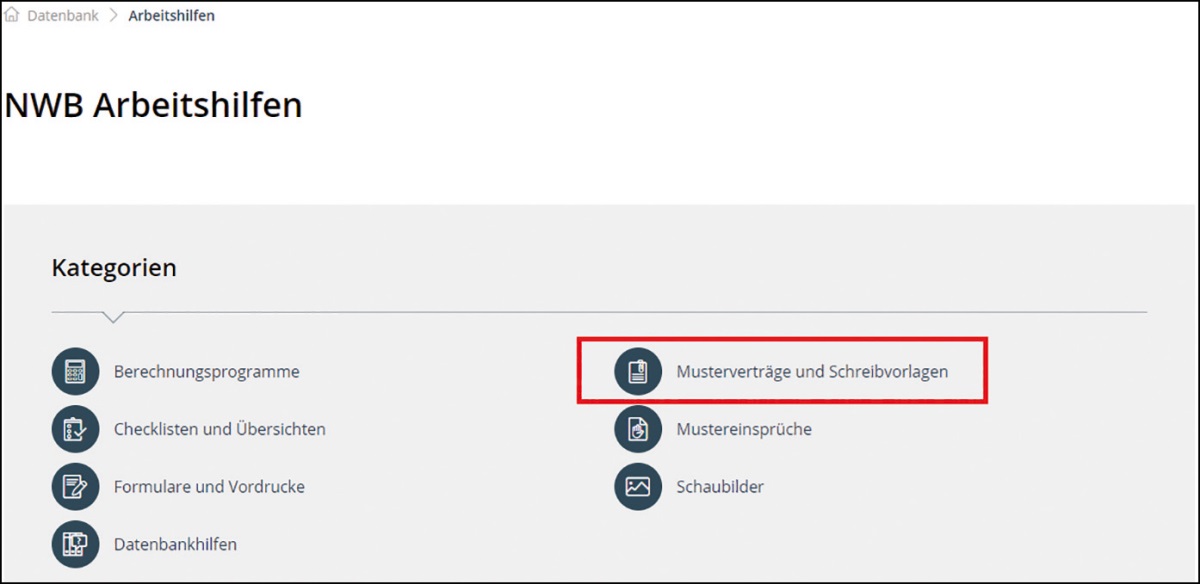
Task: Click the Arbeitshilfen breadcrumb item
Action: 171,16
